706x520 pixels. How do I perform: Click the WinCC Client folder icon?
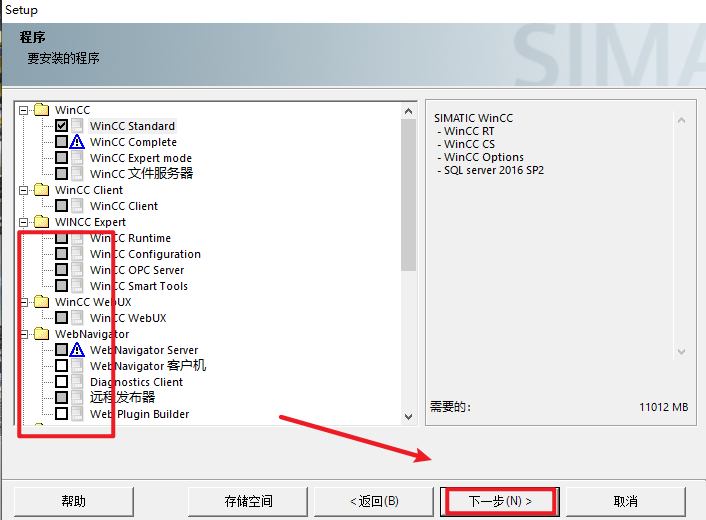(x=41, y=190)
